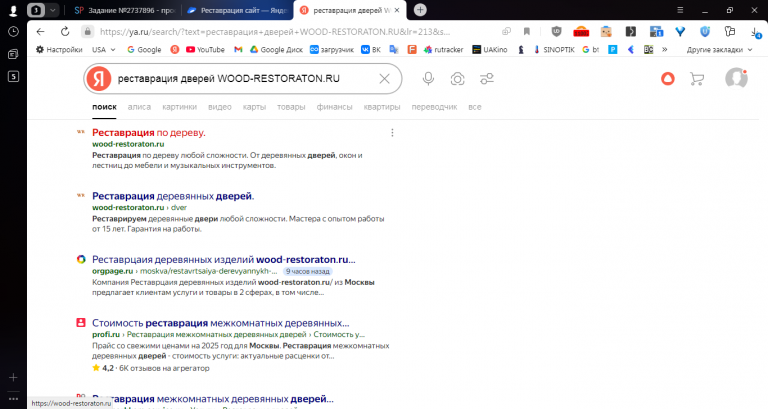Add a panel with the sidebar plus icon
The width and height of the screenshot is (768, 409).
pyautogui.click(x=13, y=377)
